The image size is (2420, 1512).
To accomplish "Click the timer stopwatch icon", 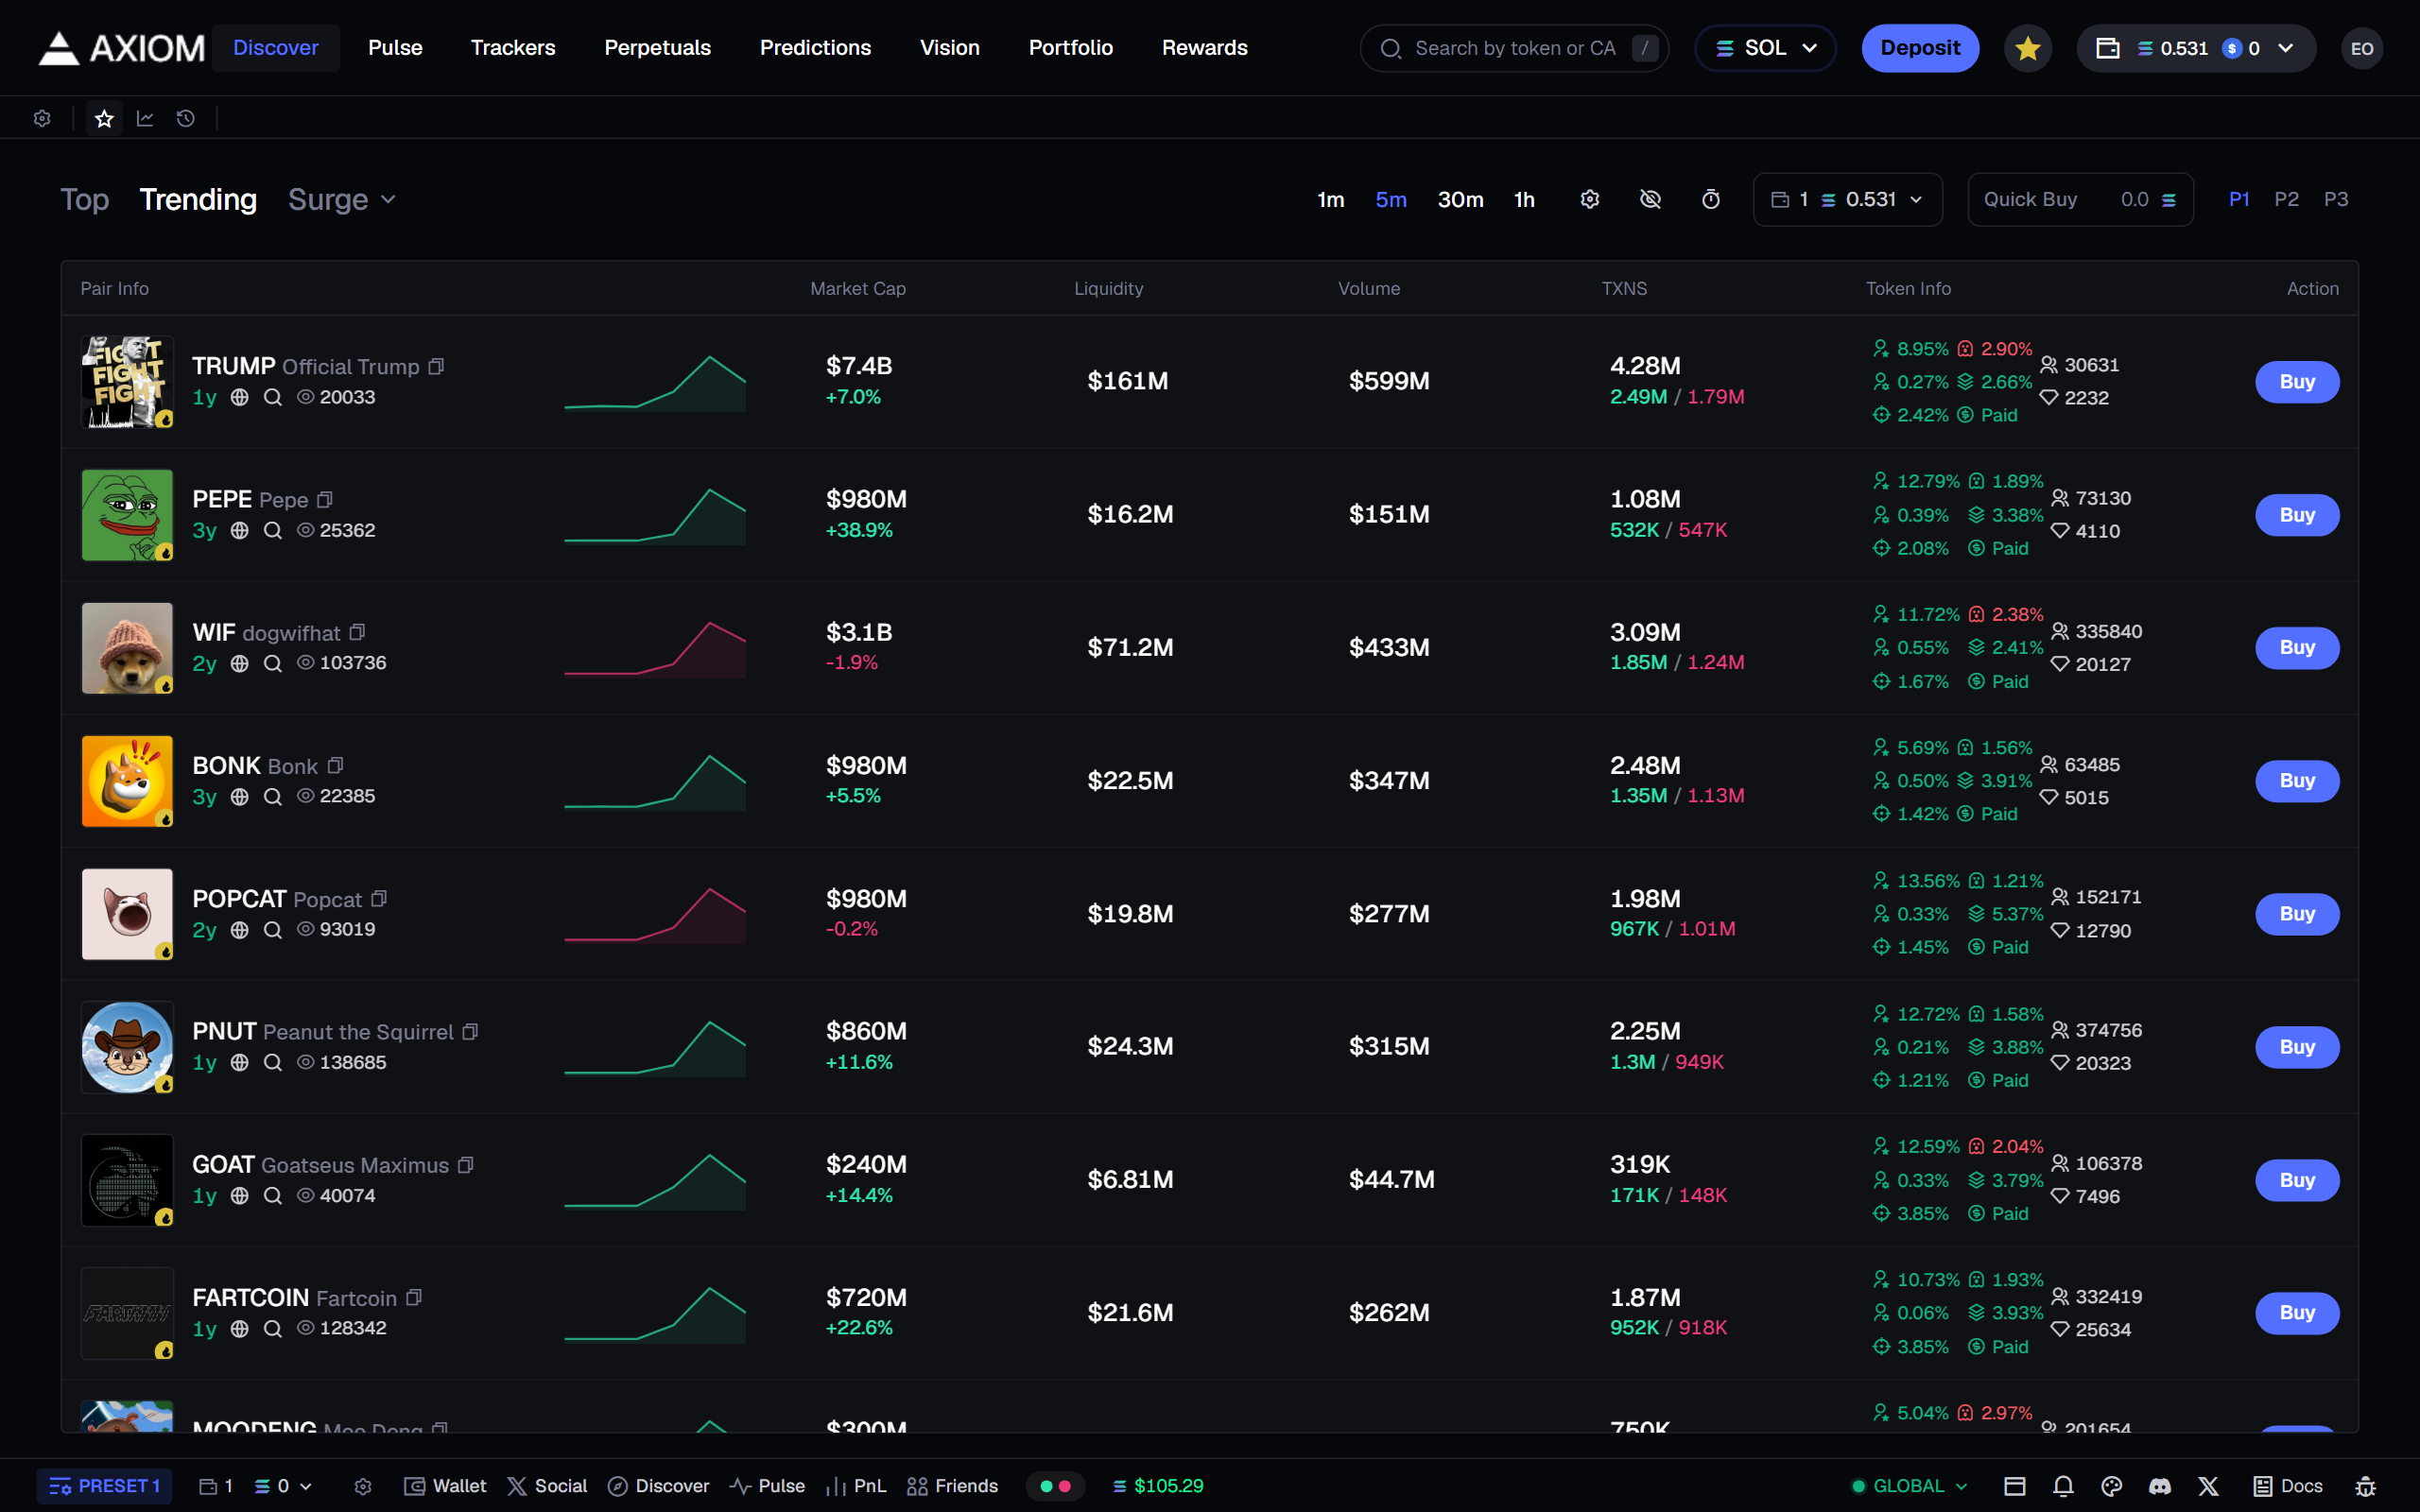I will (x=1711, y=200).
